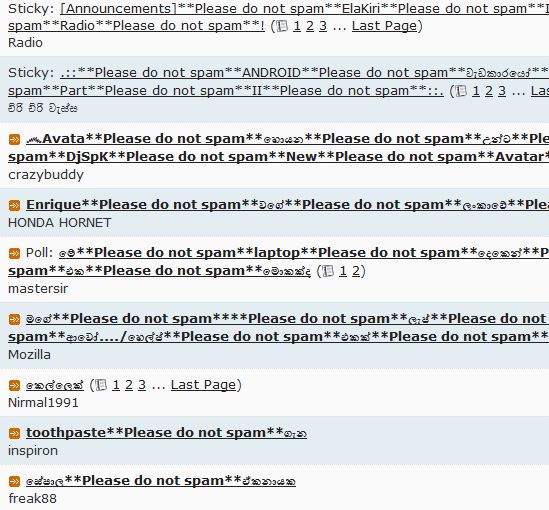The image size is (549, 510).
Task: Open the Enrique thread
Action: pyautogui.click(x=287, y=204)
